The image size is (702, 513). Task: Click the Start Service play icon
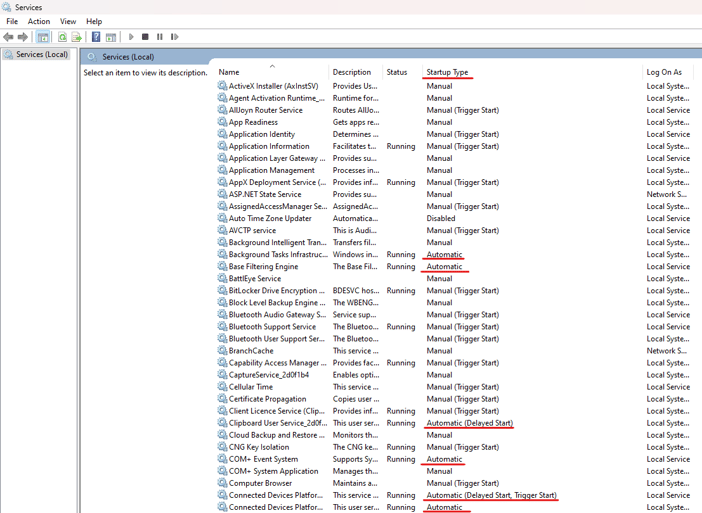pos(131,37)
